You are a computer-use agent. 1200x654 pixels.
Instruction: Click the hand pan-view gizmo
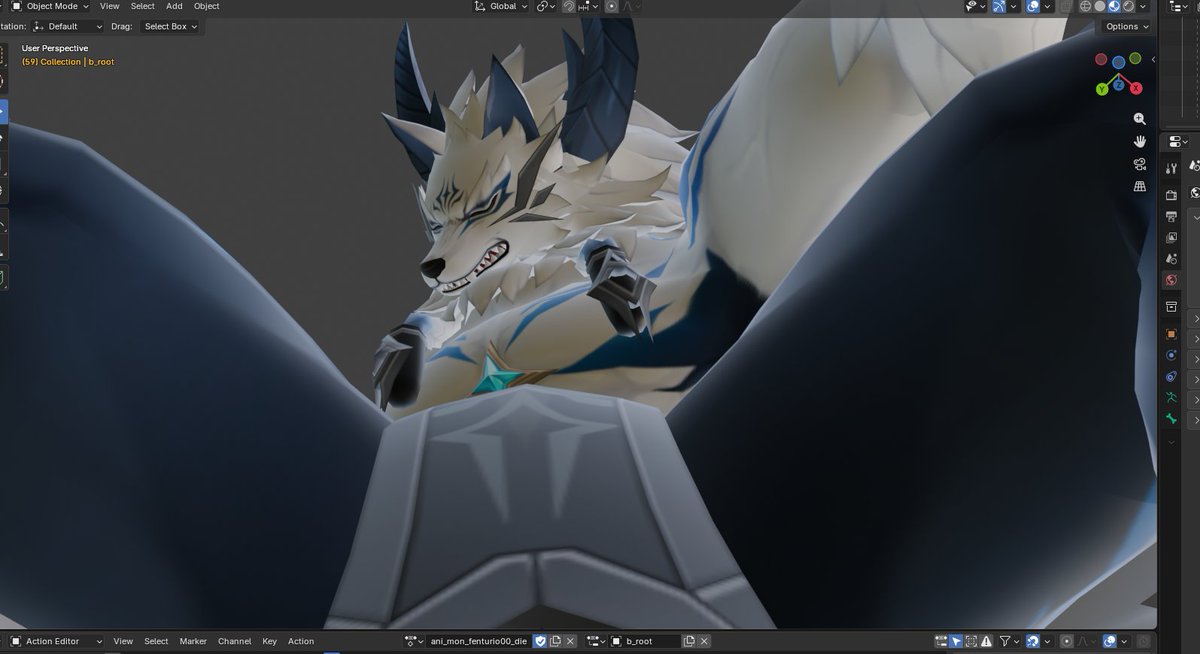click(1139, 141)
